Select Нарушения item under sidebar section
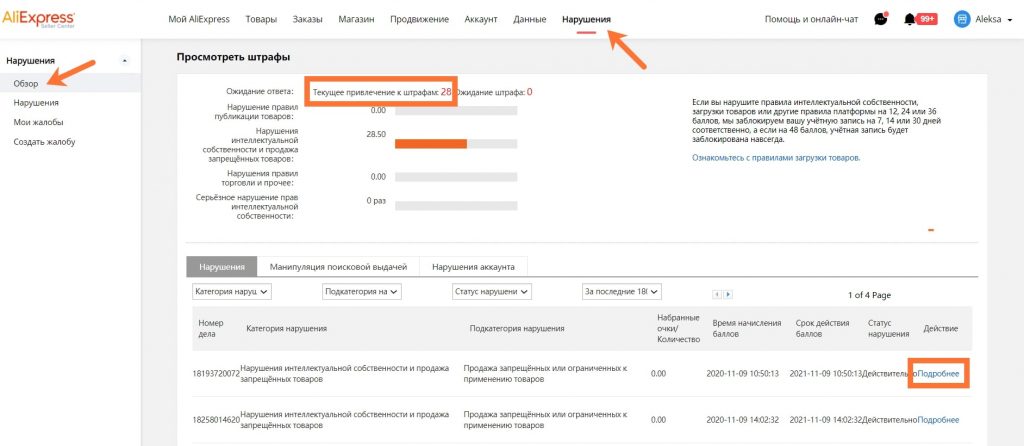1024x446 pixels. tap(37, 103)
